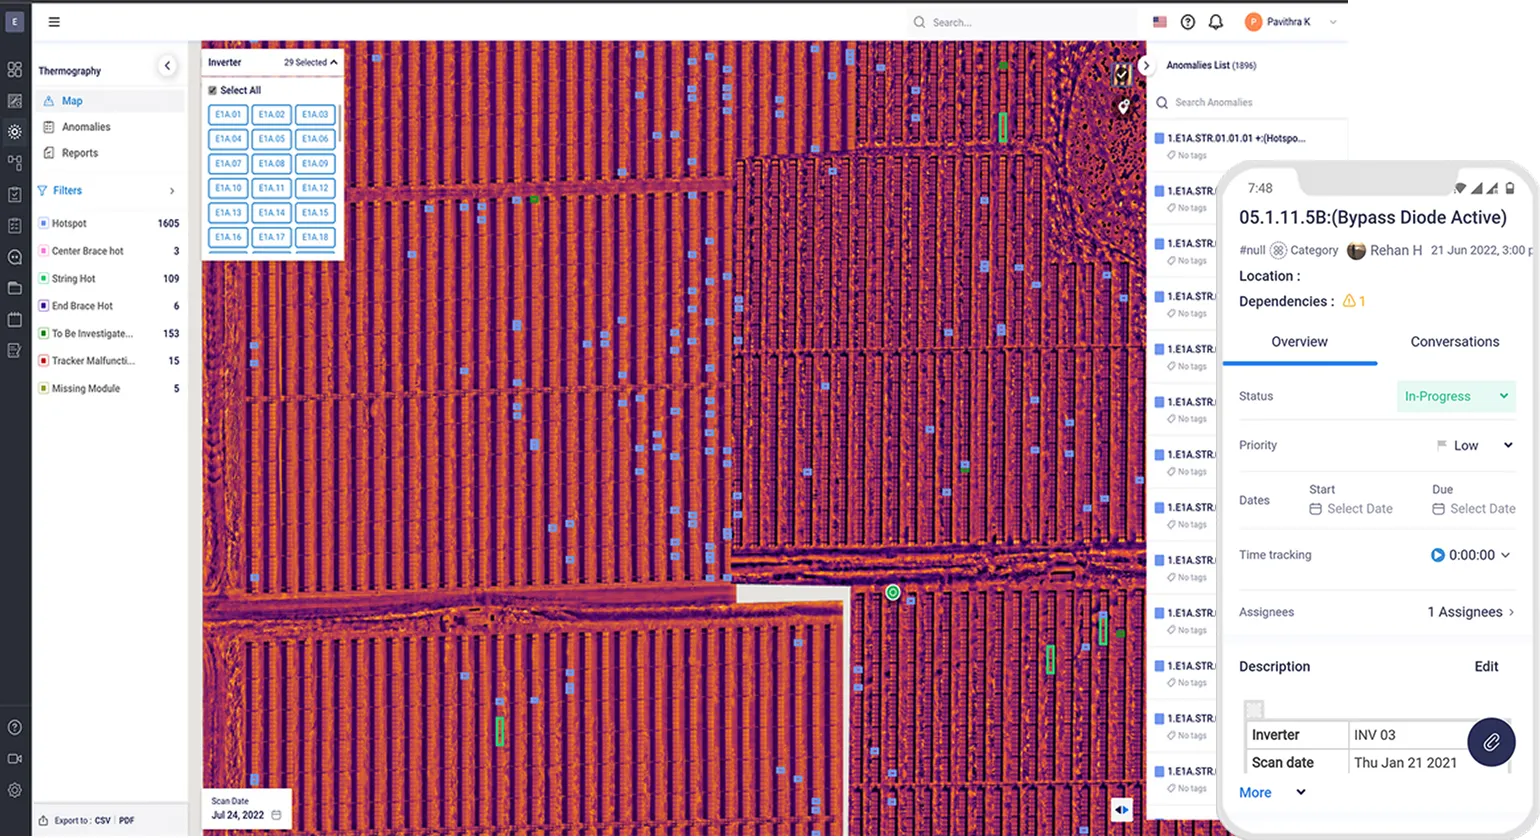Click the location pin tool on map
The width and height of the screenshot is (1540, 840).
(x=1123, y=106)
